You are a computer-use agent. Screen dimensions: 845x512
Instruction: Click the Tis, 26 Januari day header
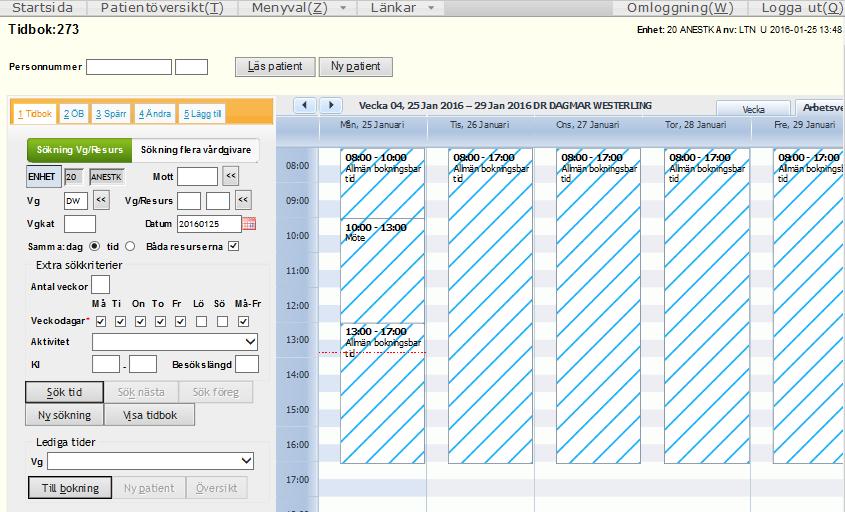click(x=480, y=124)
